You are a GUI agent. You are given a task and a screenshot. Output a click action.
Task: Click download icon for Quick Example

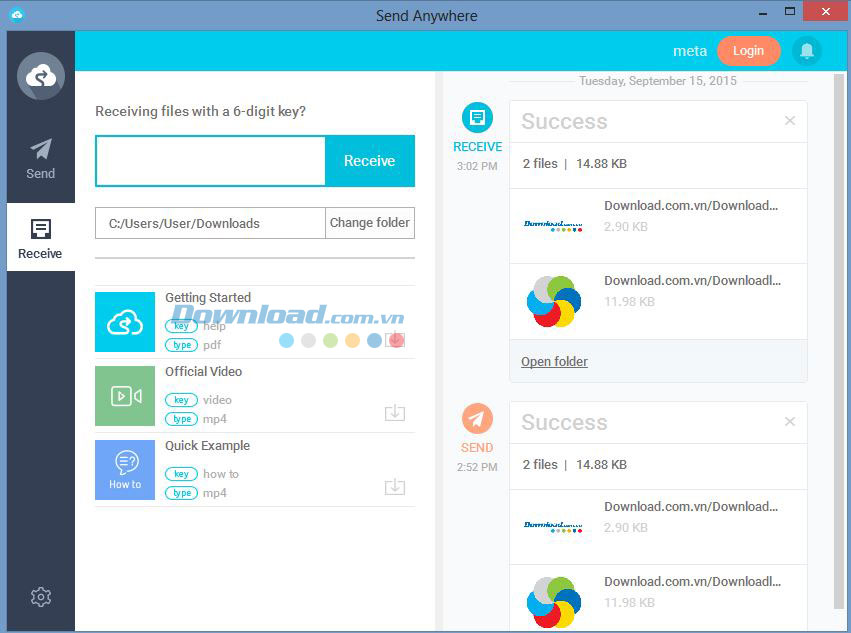click(395, 487)
